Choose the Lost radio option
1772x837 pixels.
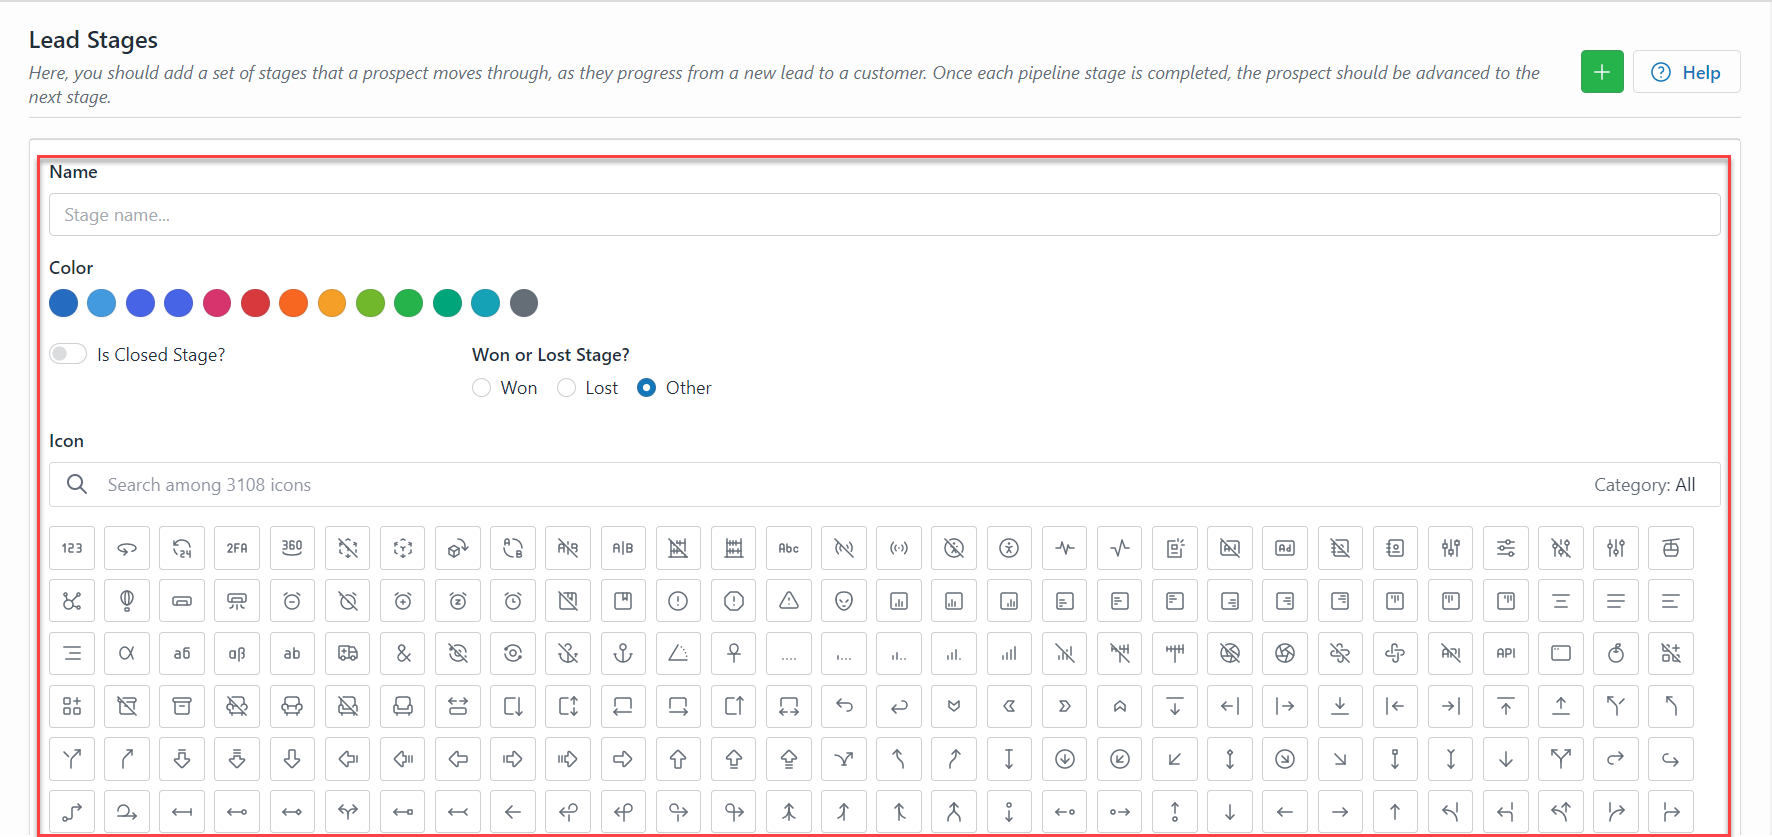[567, 388]
